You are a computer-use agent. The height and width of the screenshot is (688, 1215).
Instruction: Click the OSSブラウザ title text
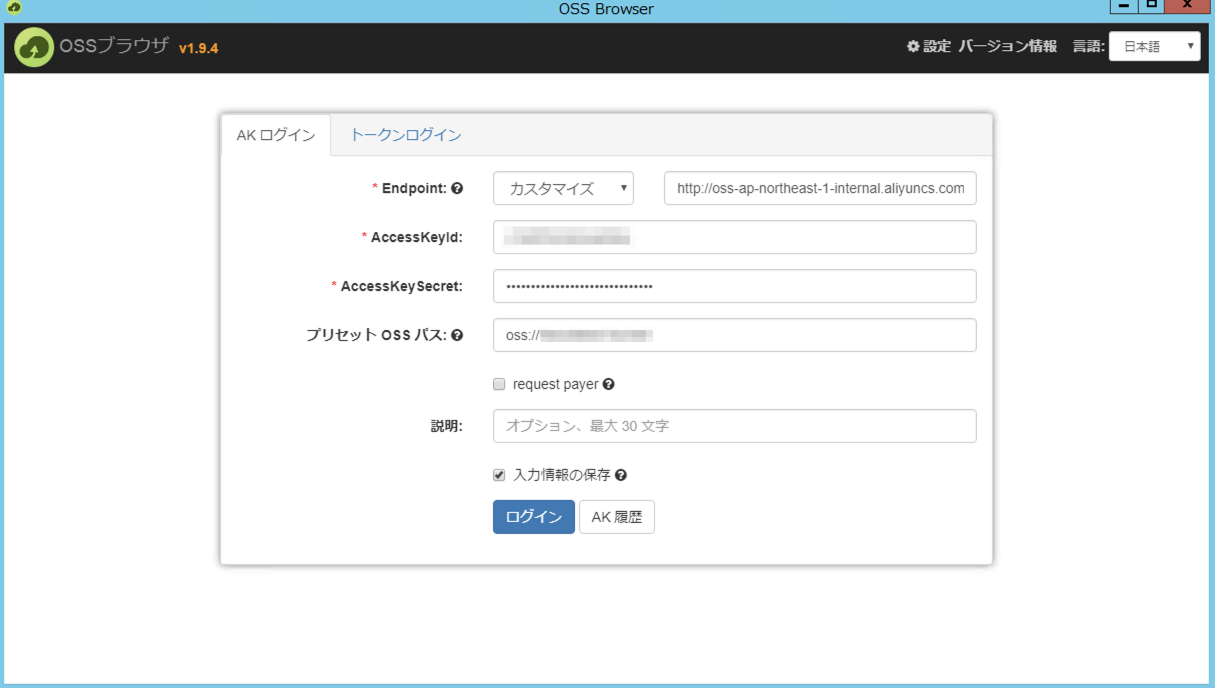click(114, 46)
